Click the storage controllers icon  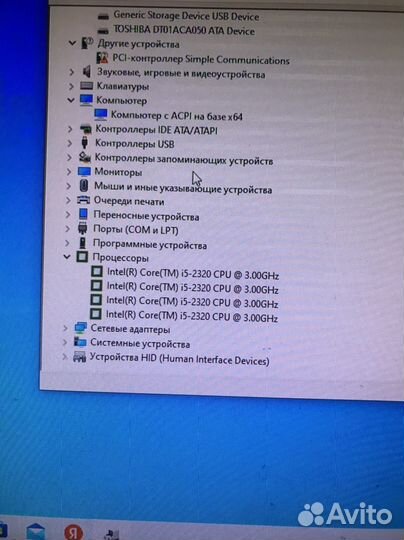click(x=85, y=157)
